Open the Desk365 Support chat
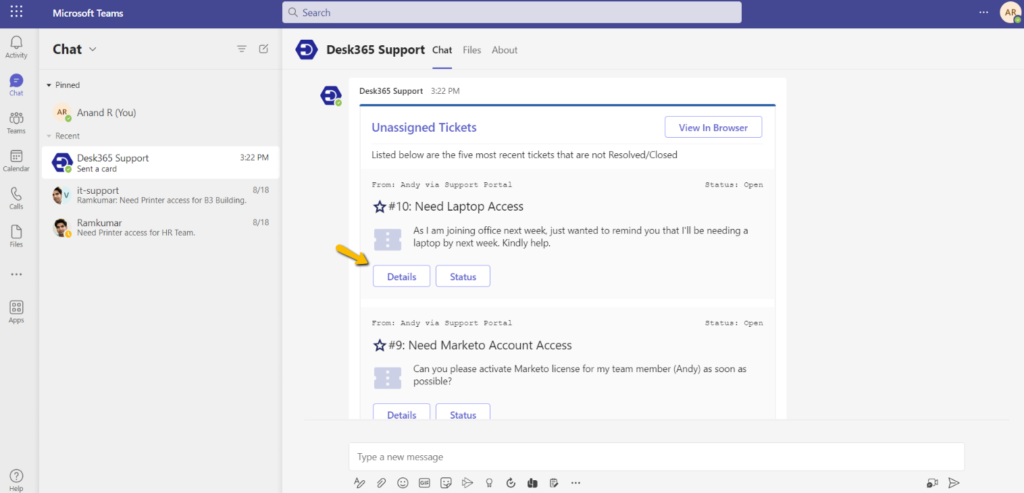The image size is (1024, 493). tap(160, 163)
